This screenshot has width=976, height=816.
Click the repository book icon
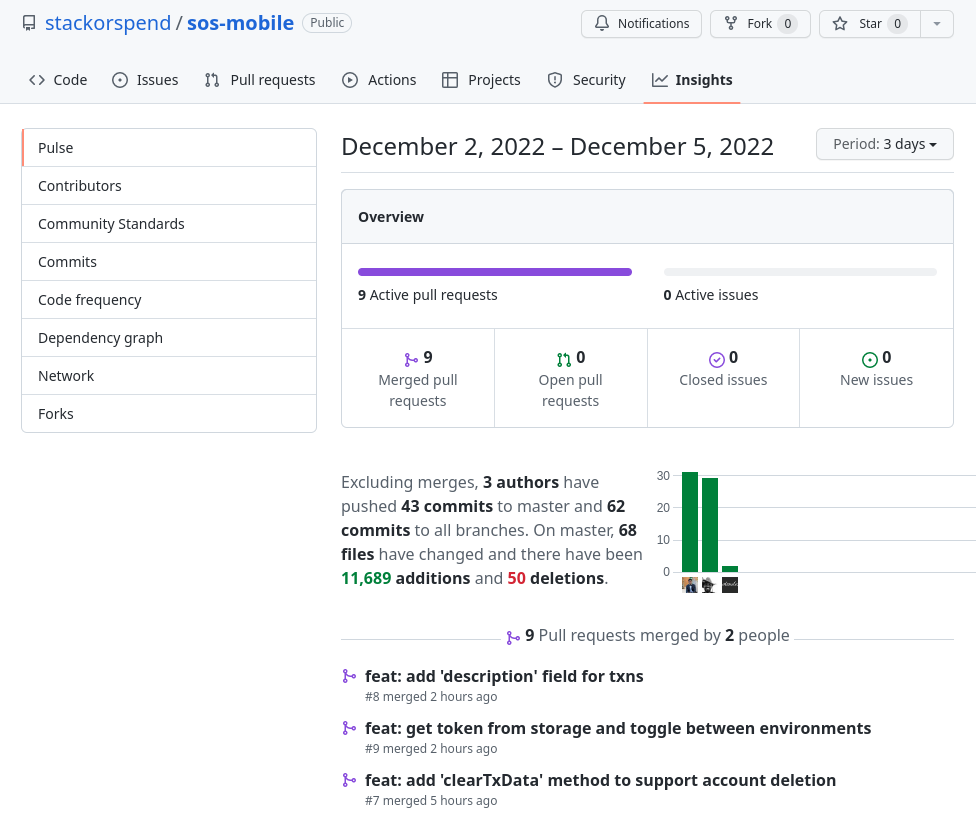tap(29, 23)
